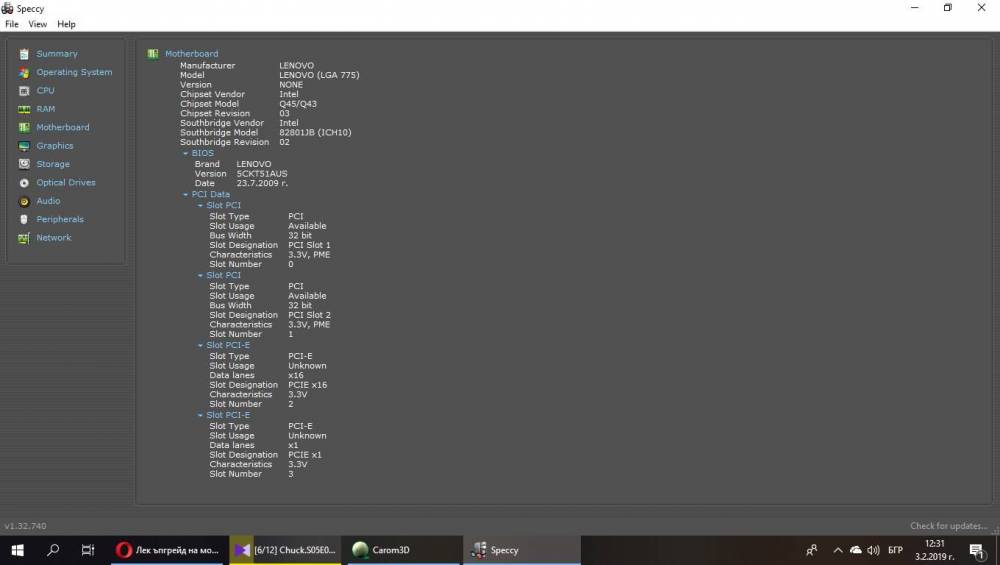The image size is (1000, 565).
Task: Collapse the Slot PCI-E node for PCIE x1
Action: coord(200,415)
